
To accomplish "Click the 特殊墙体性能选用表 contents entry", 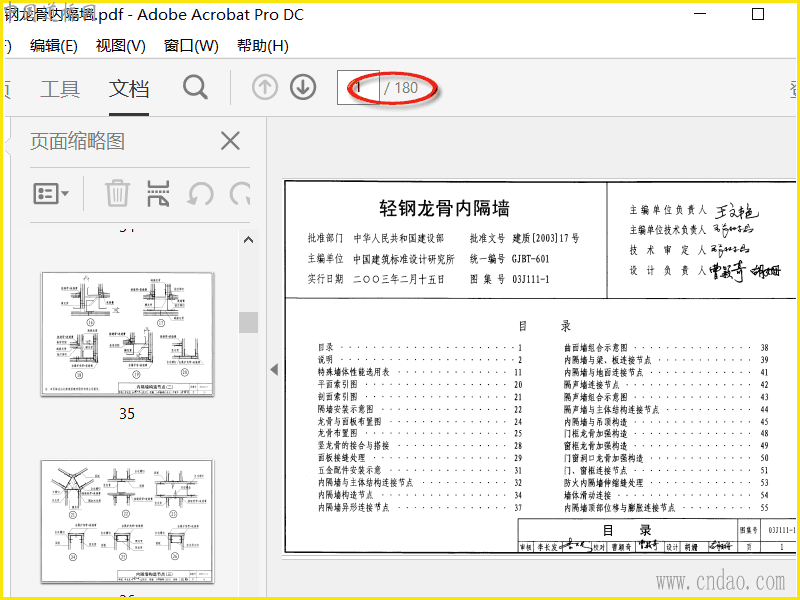I will click(353, 372).
